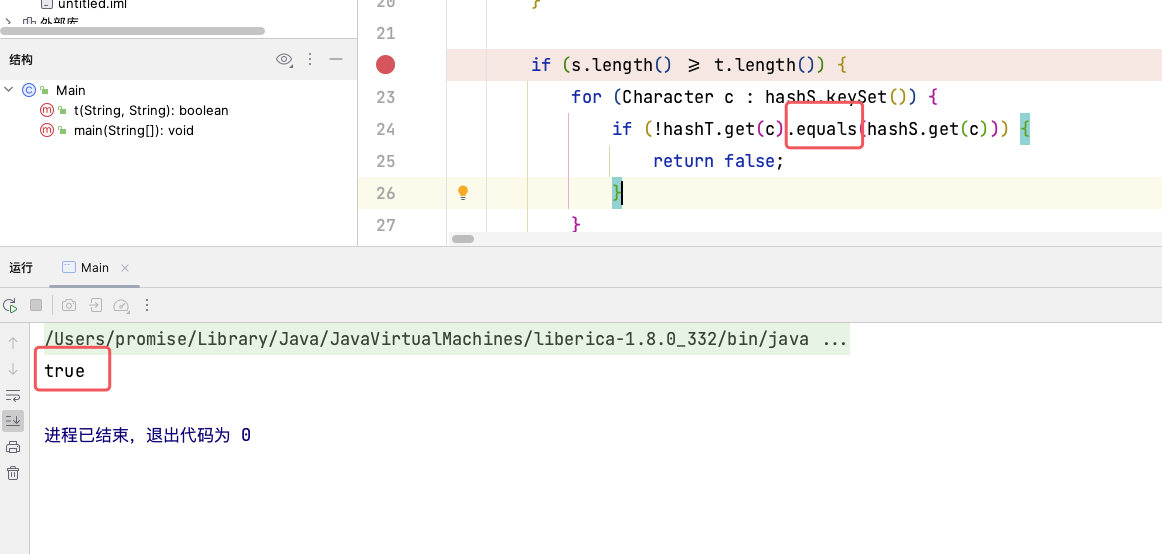Click the project panel horizontal scrollbar
The height and width of the screenshot is (554, 1162).
(133, 31)
